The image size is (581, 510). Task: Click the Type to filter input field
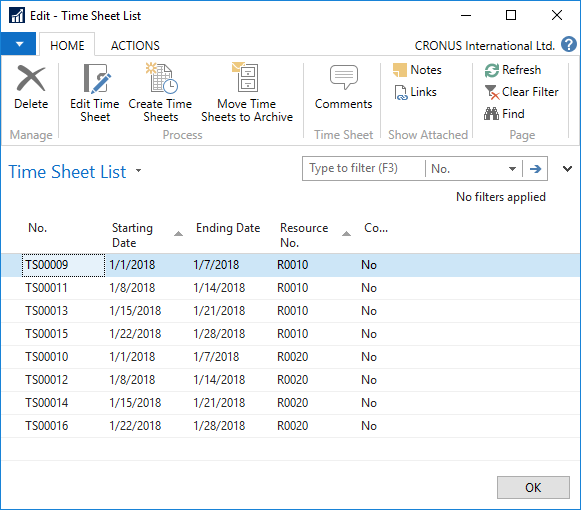point(364,169)
